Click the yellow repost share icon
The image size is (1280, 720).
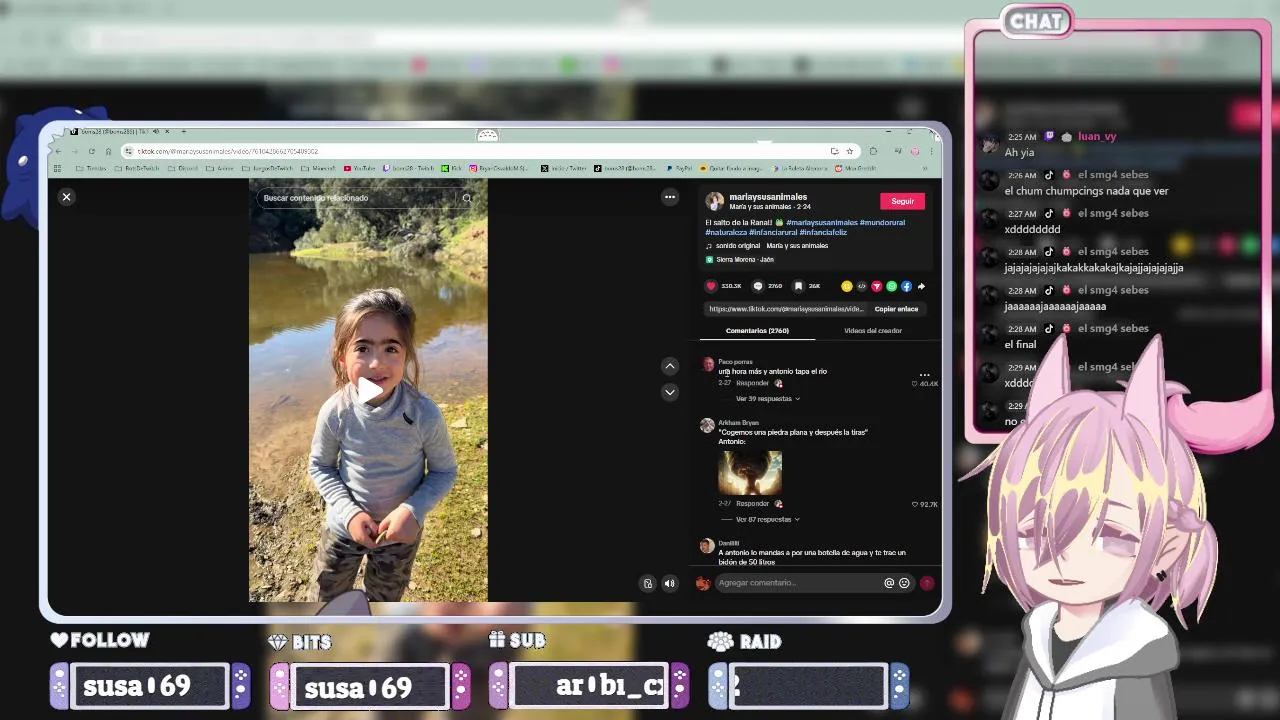point(847,286)
